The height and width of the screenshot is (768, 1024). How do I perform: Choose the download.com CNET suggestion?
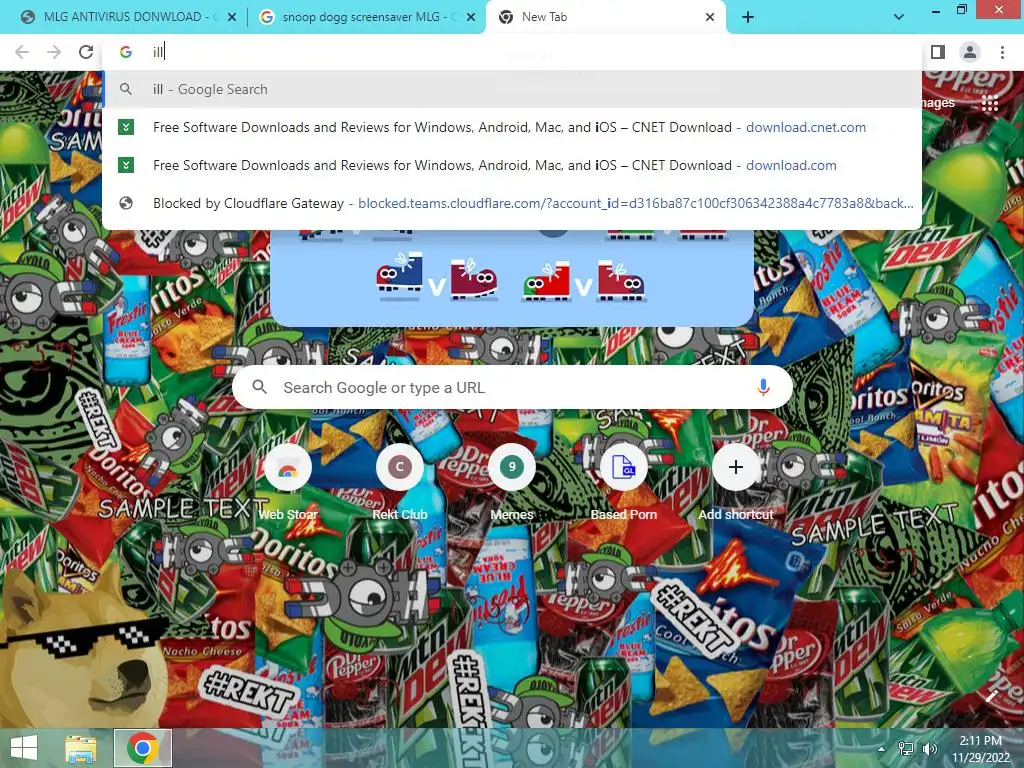tap(512, 165)
